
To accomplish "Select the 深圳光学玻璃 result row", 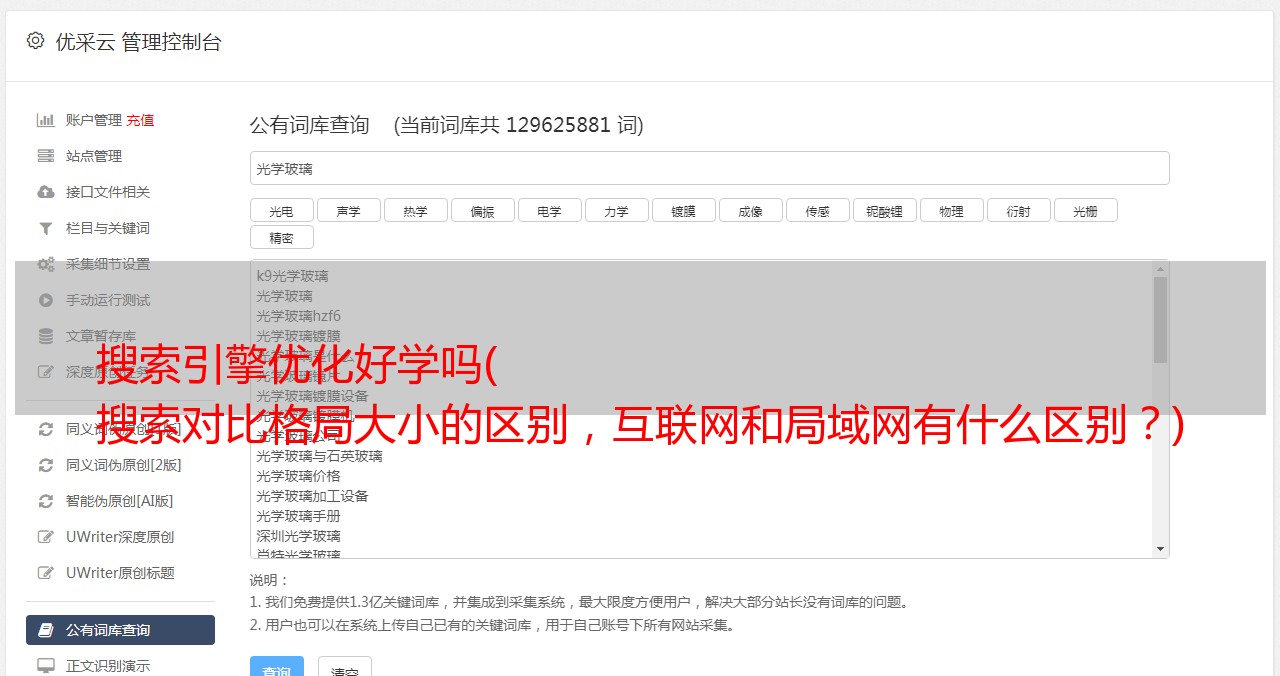I will coord(701,536).
